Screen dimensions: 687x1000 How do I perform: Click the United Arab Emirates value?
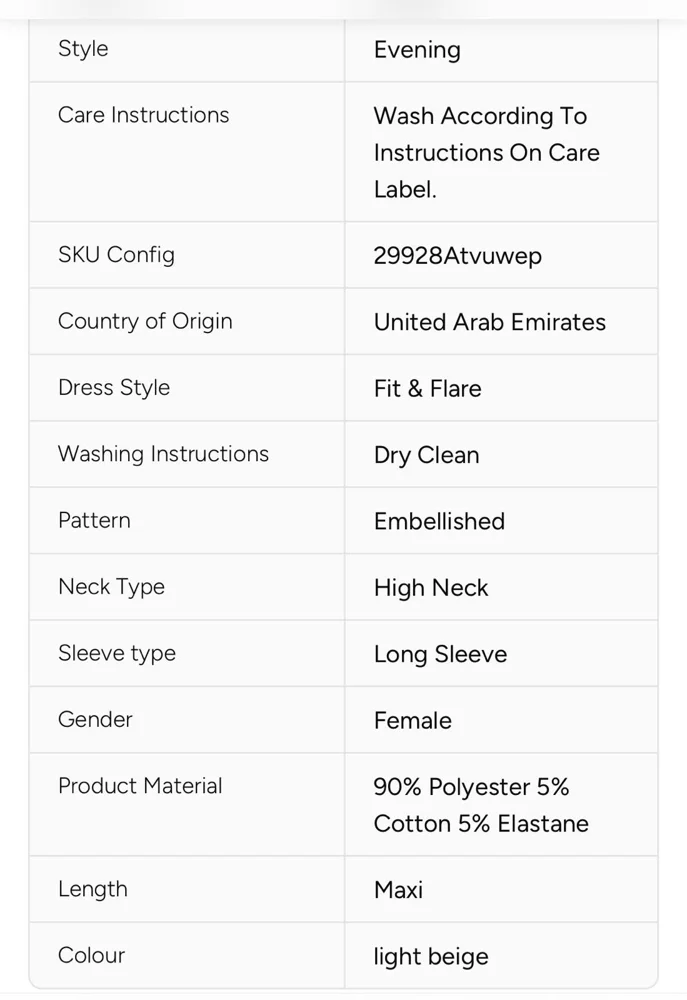[490, 322]
